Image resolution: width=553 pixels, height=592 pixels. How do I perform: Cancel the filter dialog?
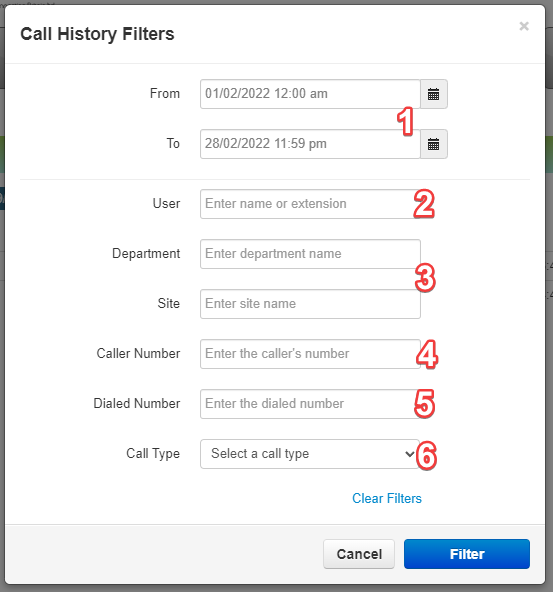pyautogui.click(x=359, y=554)
